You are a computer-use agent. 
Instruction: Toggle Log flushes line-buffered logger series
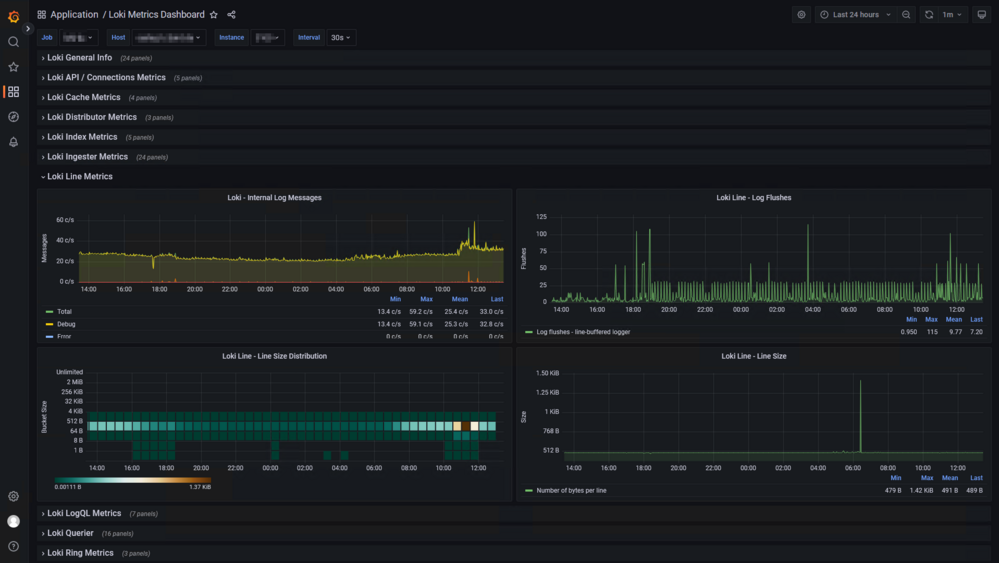[583, 332]
